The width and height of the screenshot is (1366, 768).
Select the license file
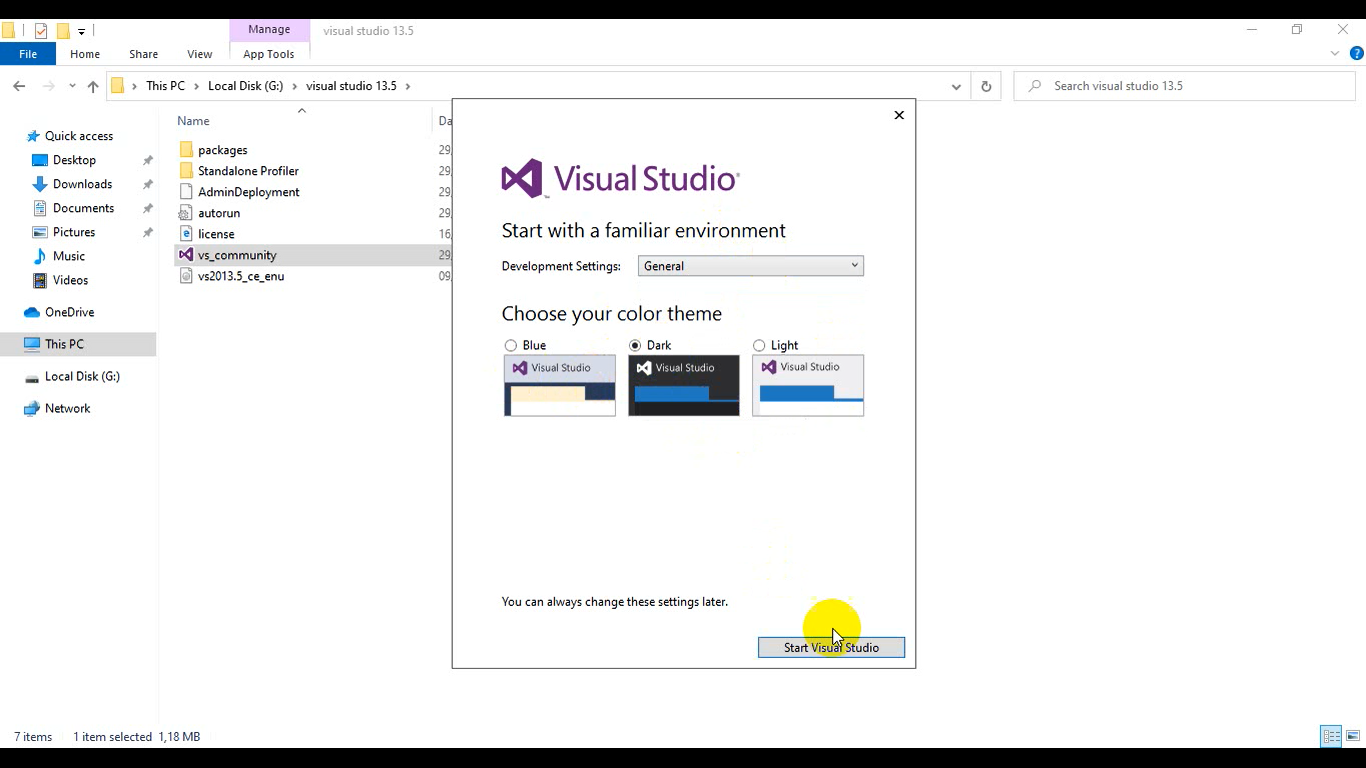(216, 234)
